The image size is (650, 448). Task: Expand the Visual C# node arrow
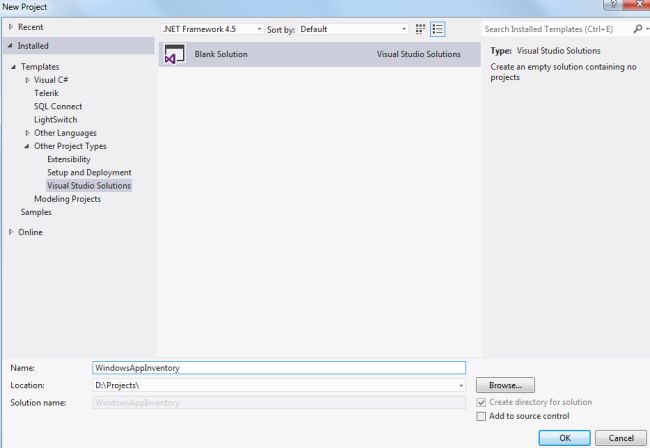(27, 80)
